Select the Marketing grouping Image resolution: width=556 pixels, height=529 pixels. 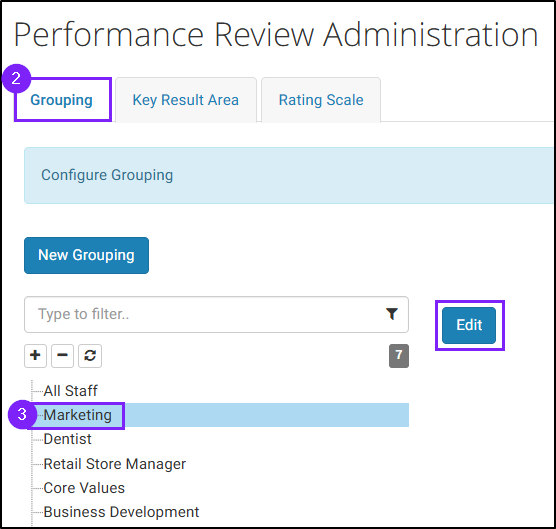pyautogui.click(x=78, y=415)
